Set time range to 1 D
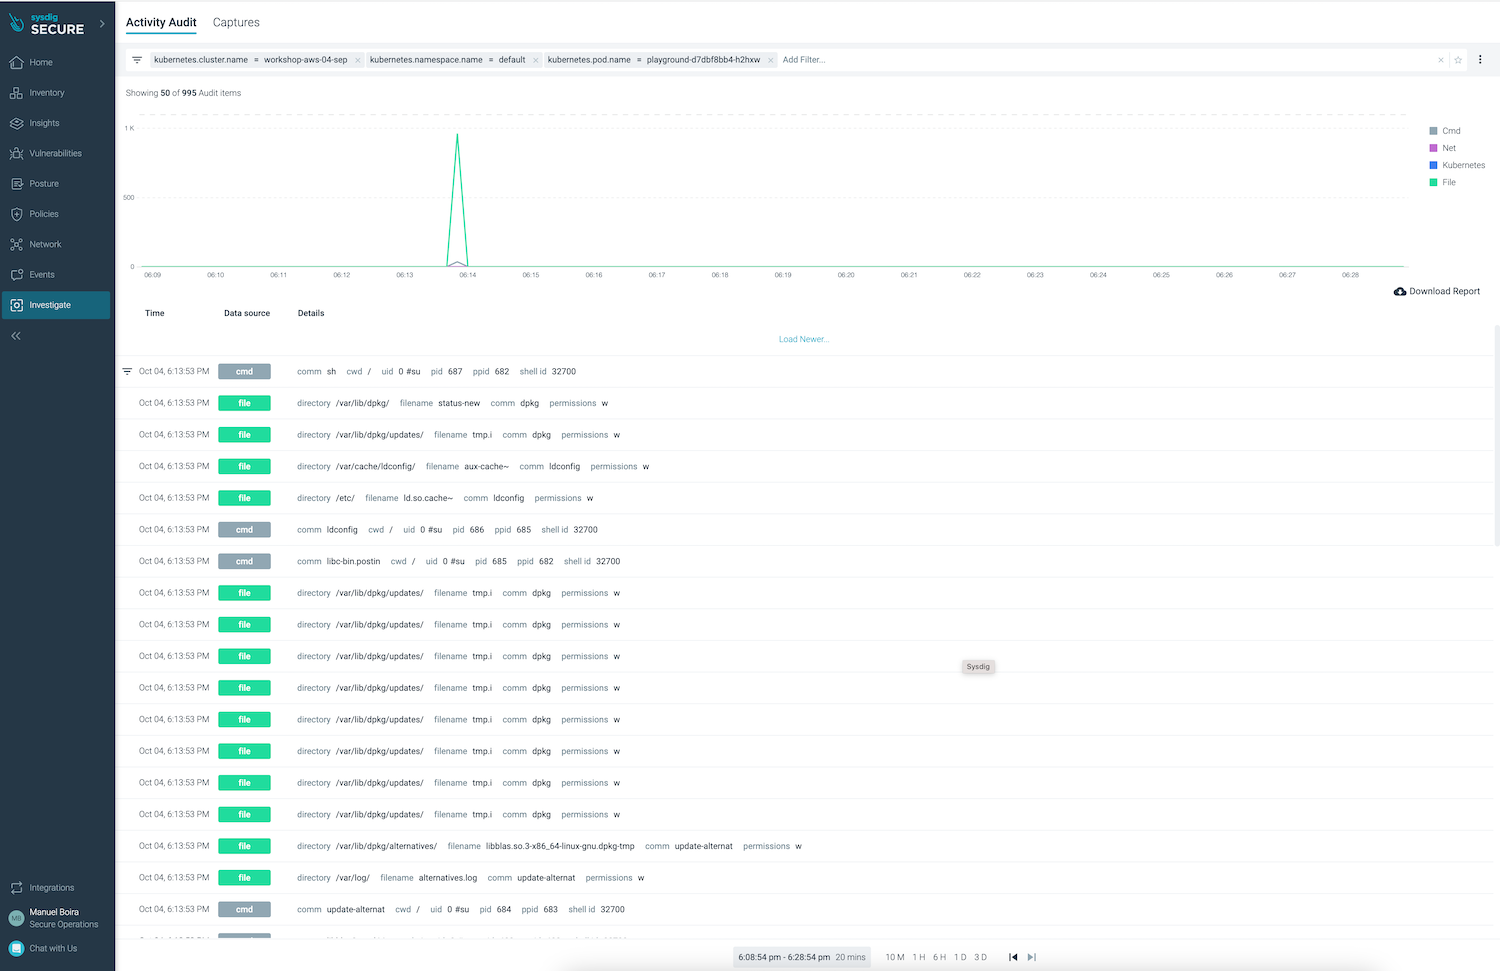 point(961,957)
